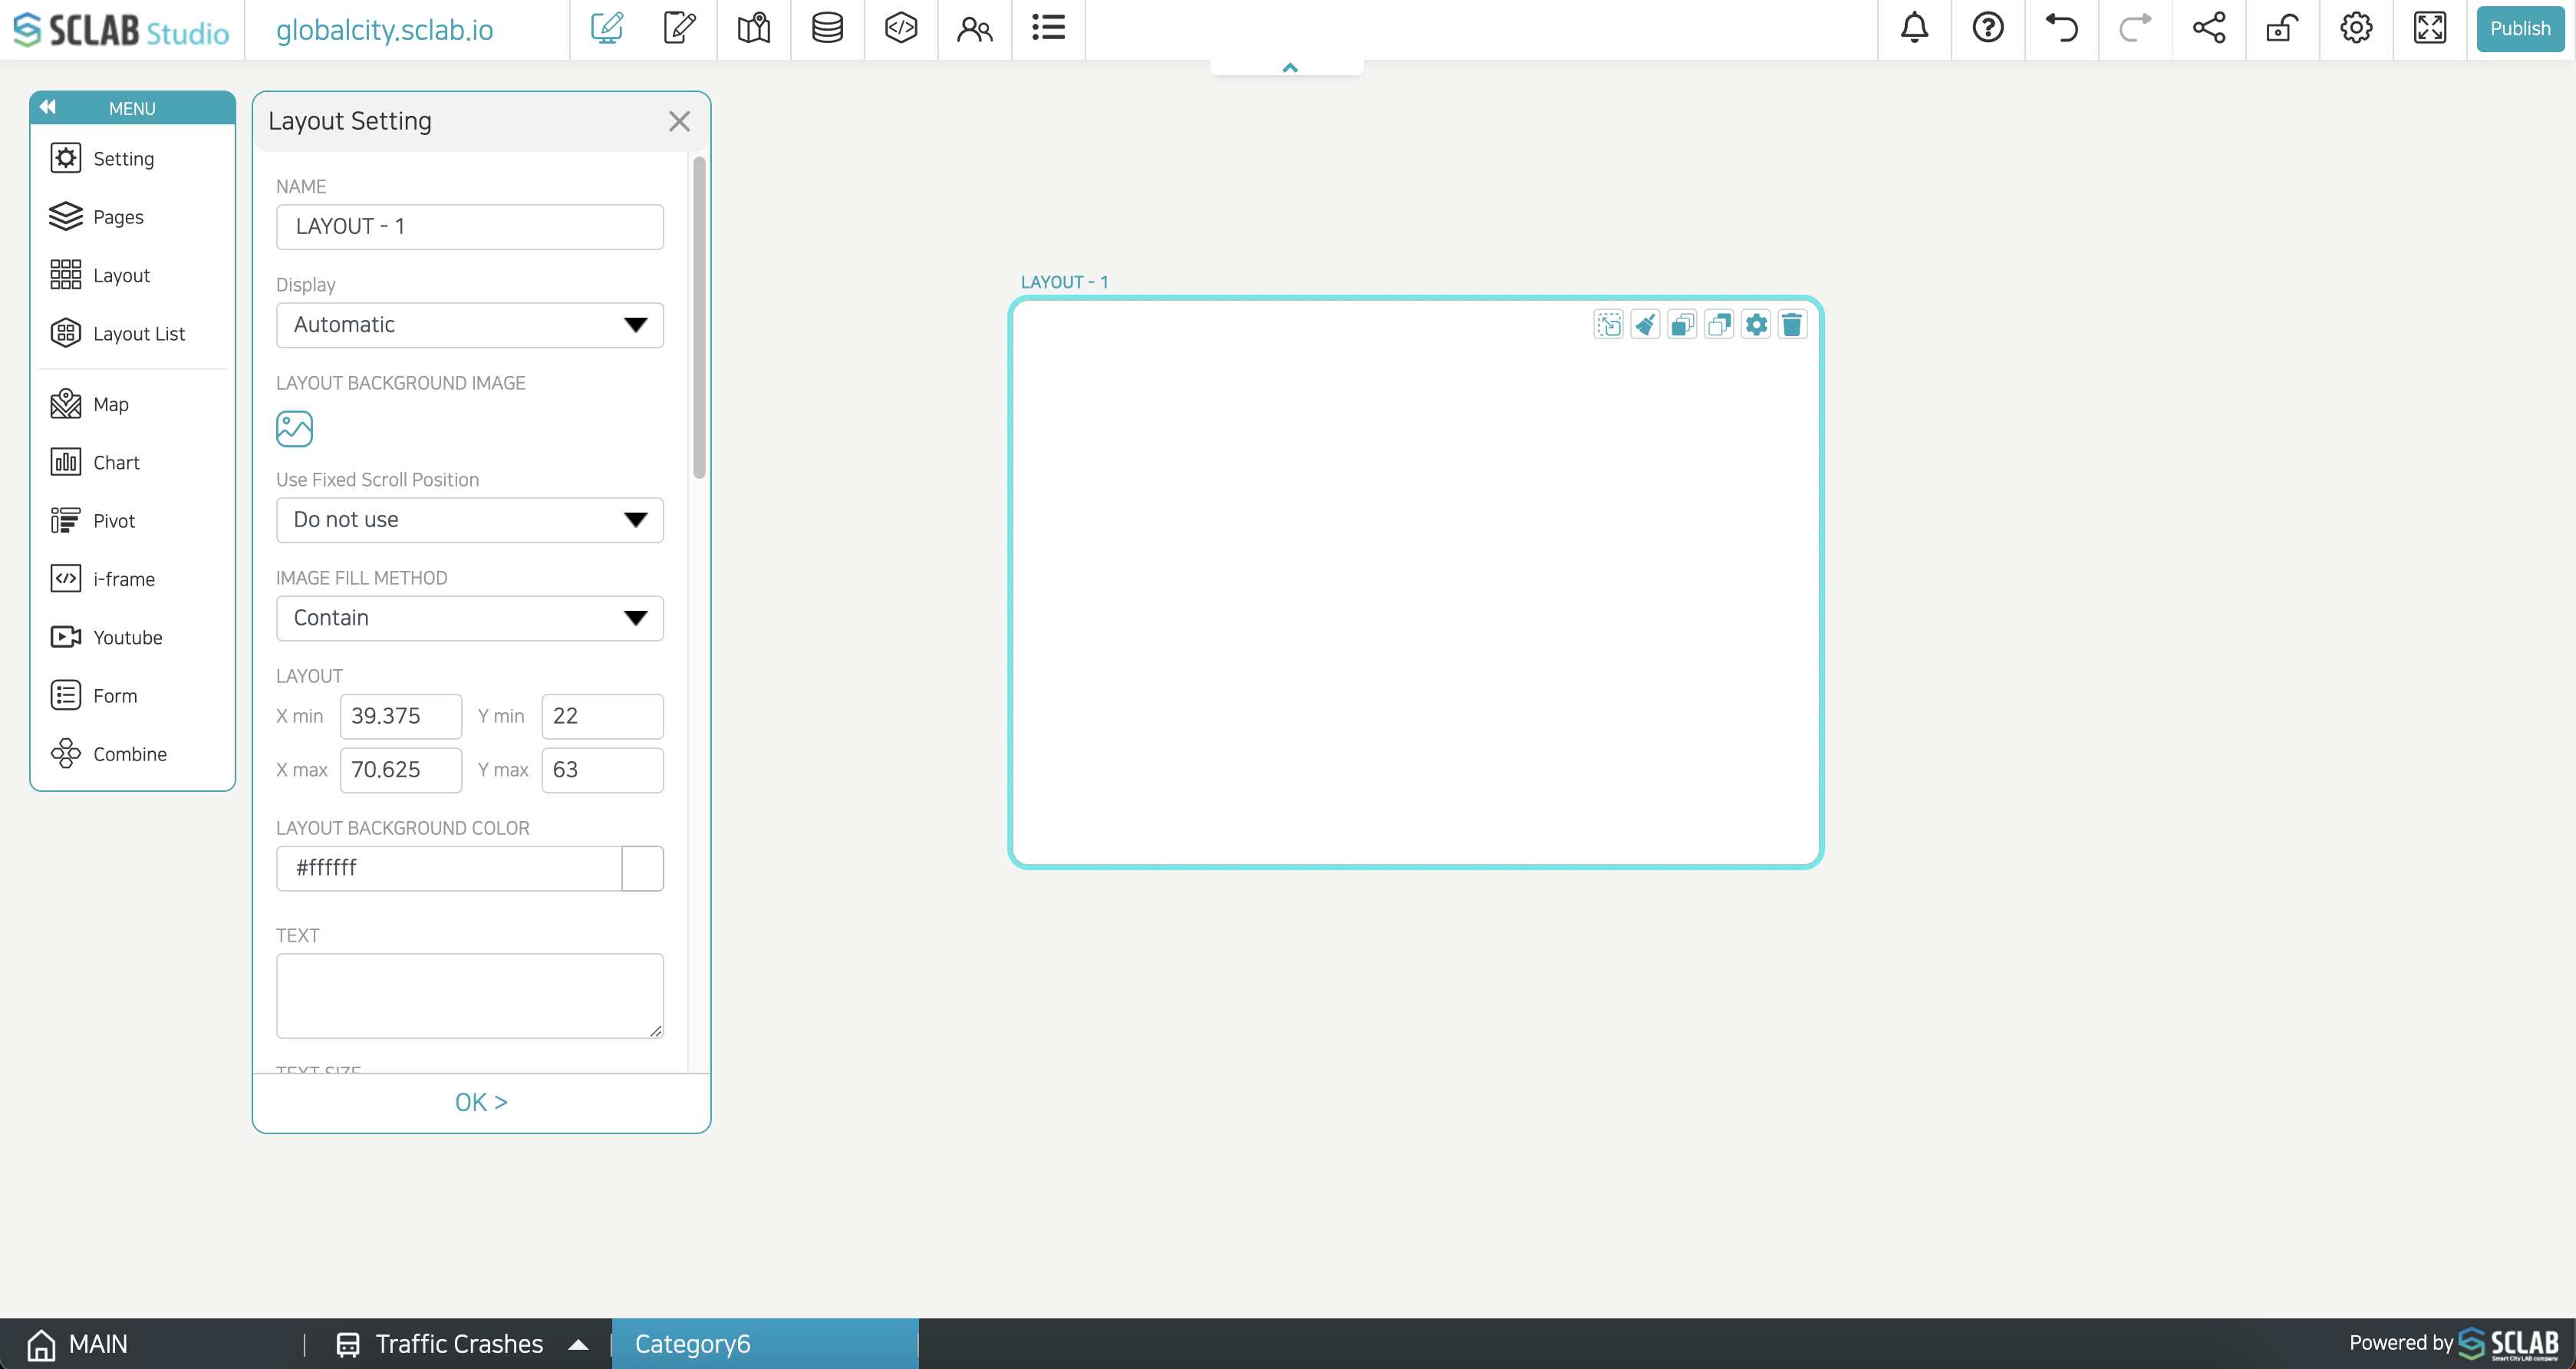Expand the Traffic Crashes page menu

pyautogui.click(x=578, y=1344)
